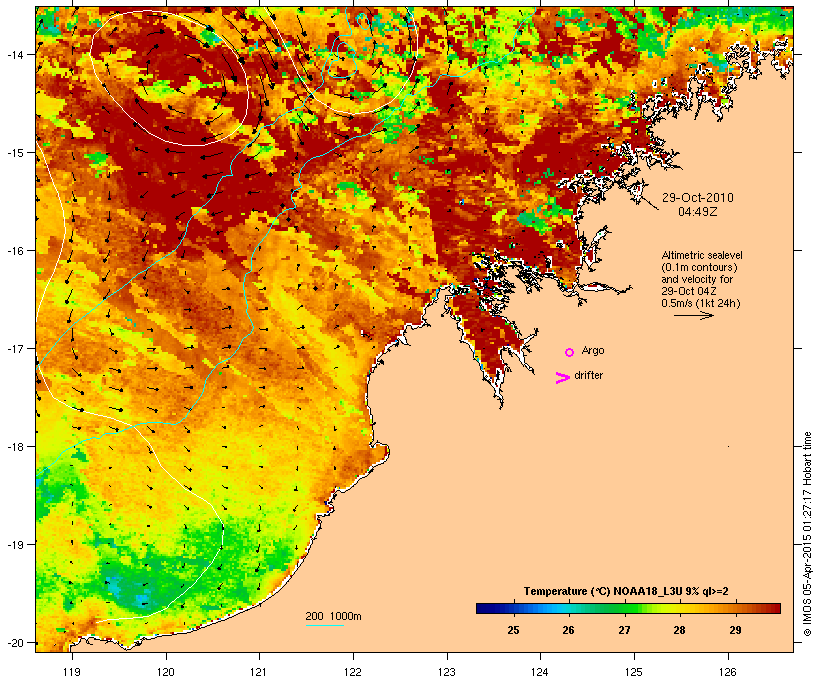The image size is (820, 680).
Task: Click the longitude axis label 125
Action: point(634,672)
